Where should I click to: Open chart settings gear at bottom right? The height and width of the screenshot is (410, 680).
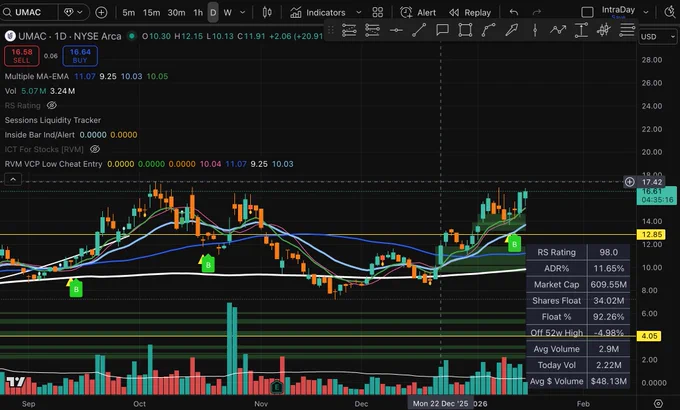[x=658, y=403]
